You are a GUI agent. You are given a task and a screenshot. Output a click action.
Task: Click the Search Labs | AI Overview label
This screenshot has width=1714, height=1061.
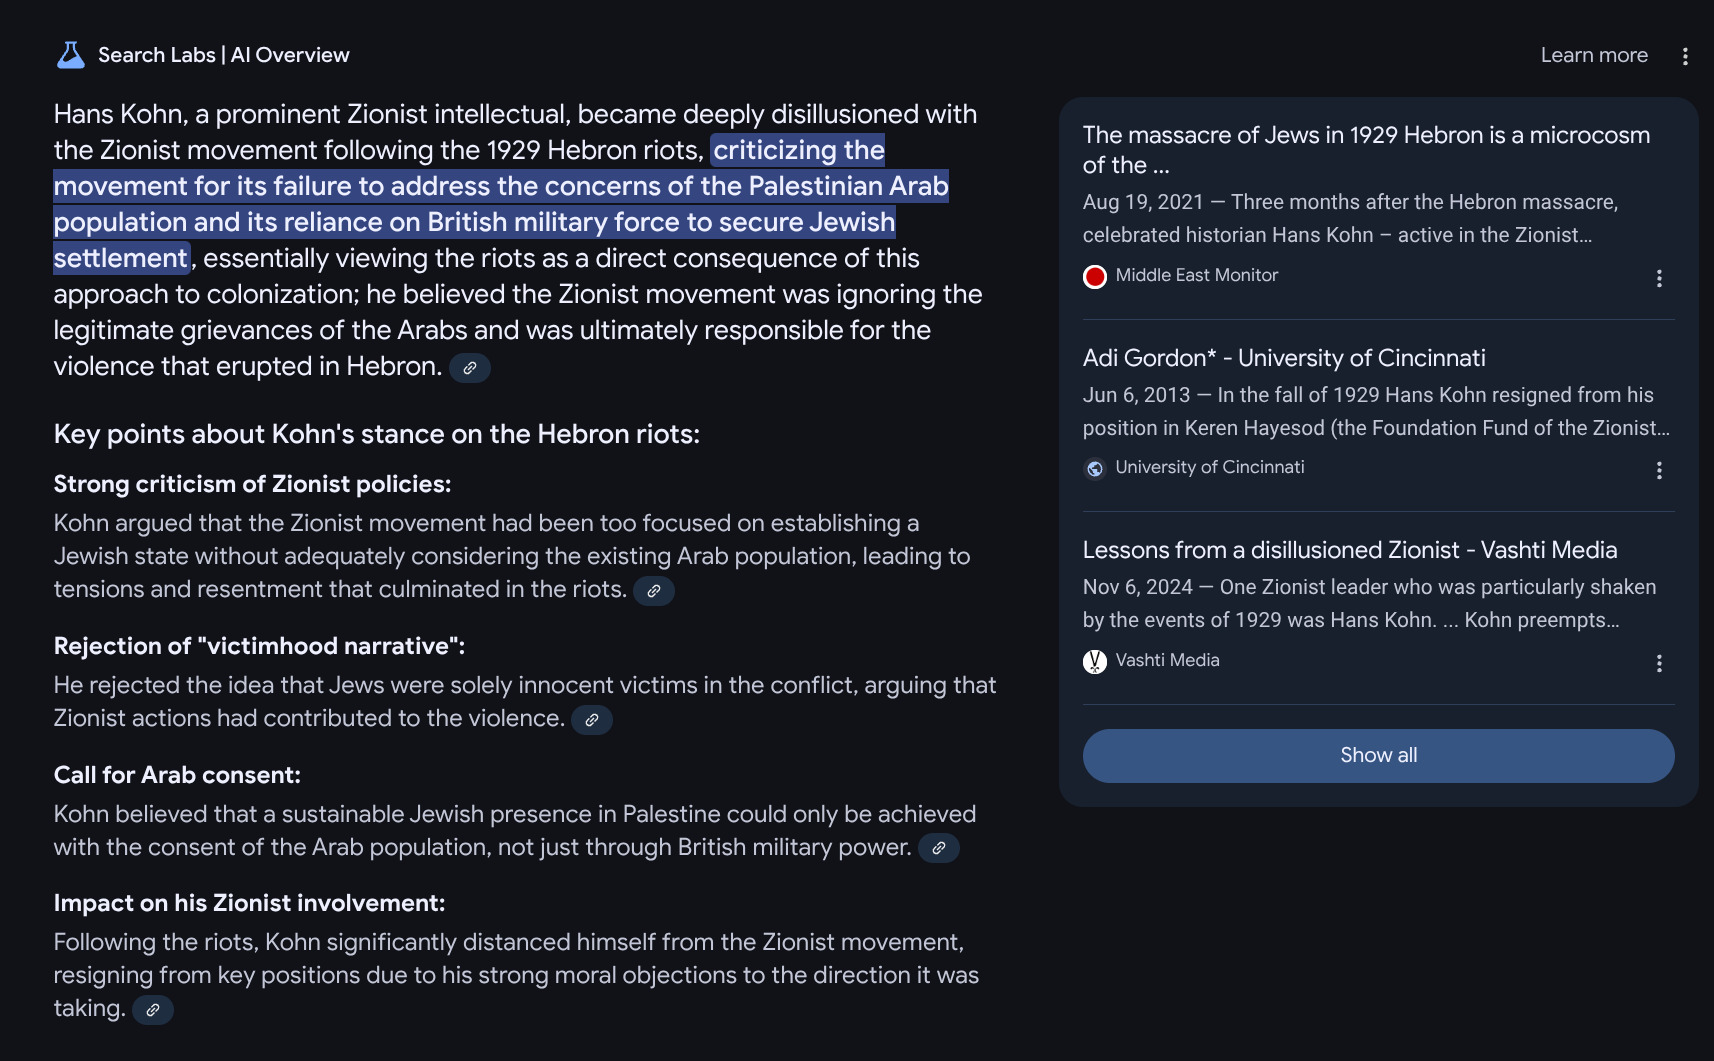pyautogui.click(x=224, y=55)
